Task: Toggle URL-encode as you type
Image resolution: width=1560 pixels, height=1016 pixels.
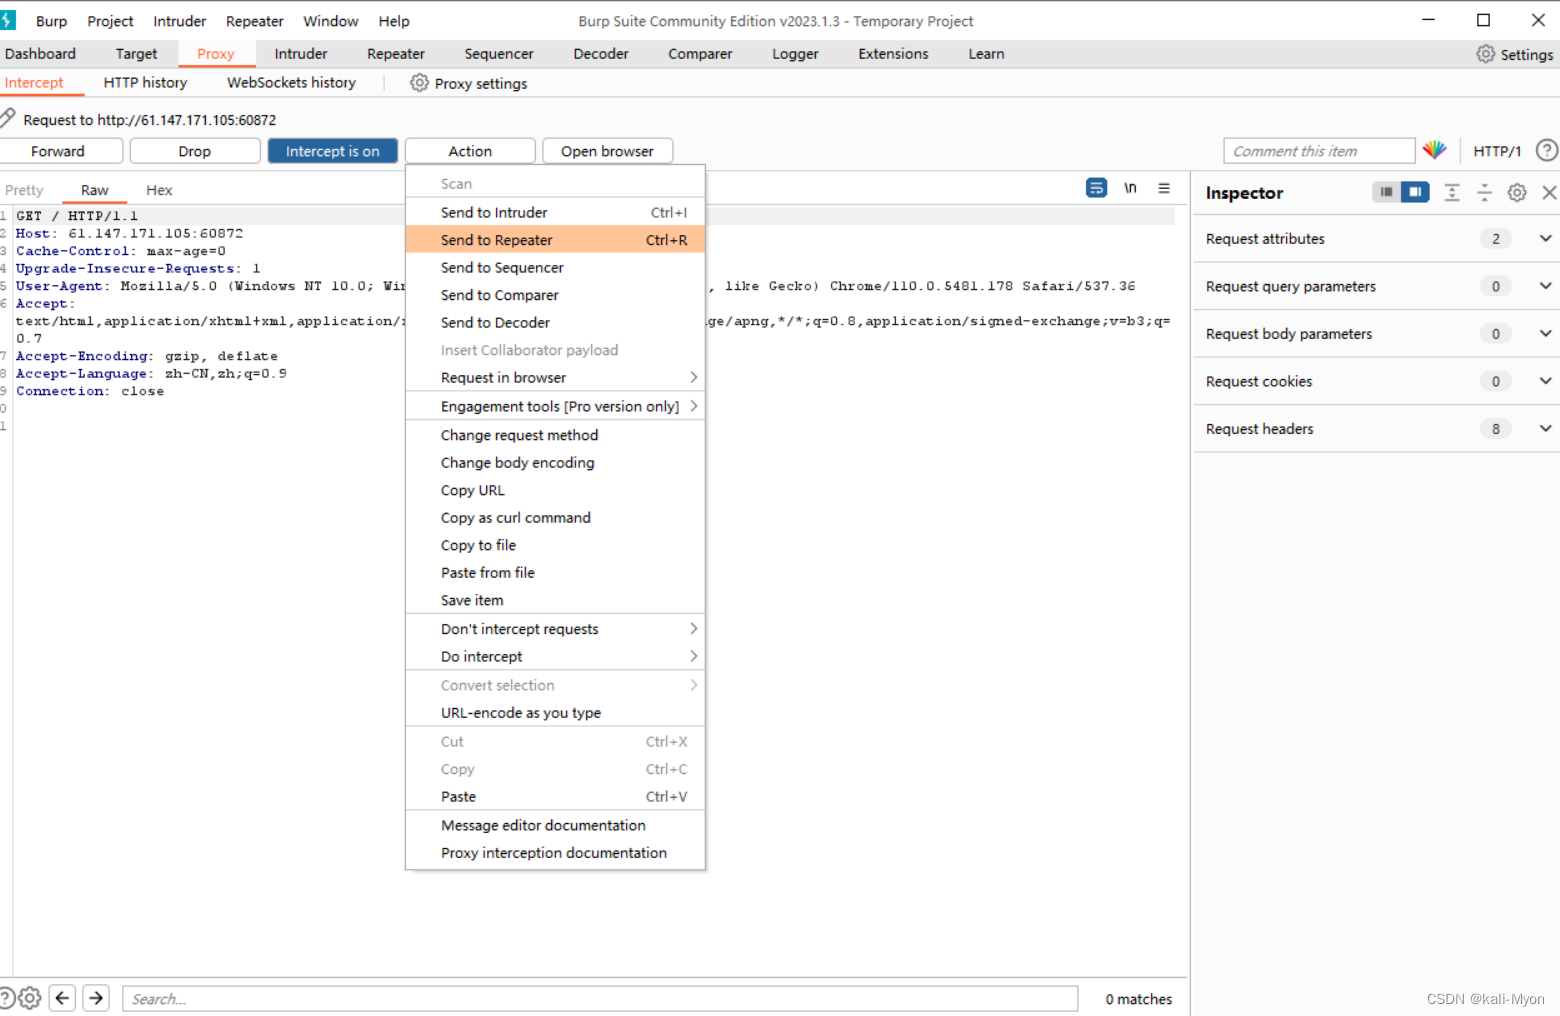Action: pyautogui.click(x=555, y=713)
